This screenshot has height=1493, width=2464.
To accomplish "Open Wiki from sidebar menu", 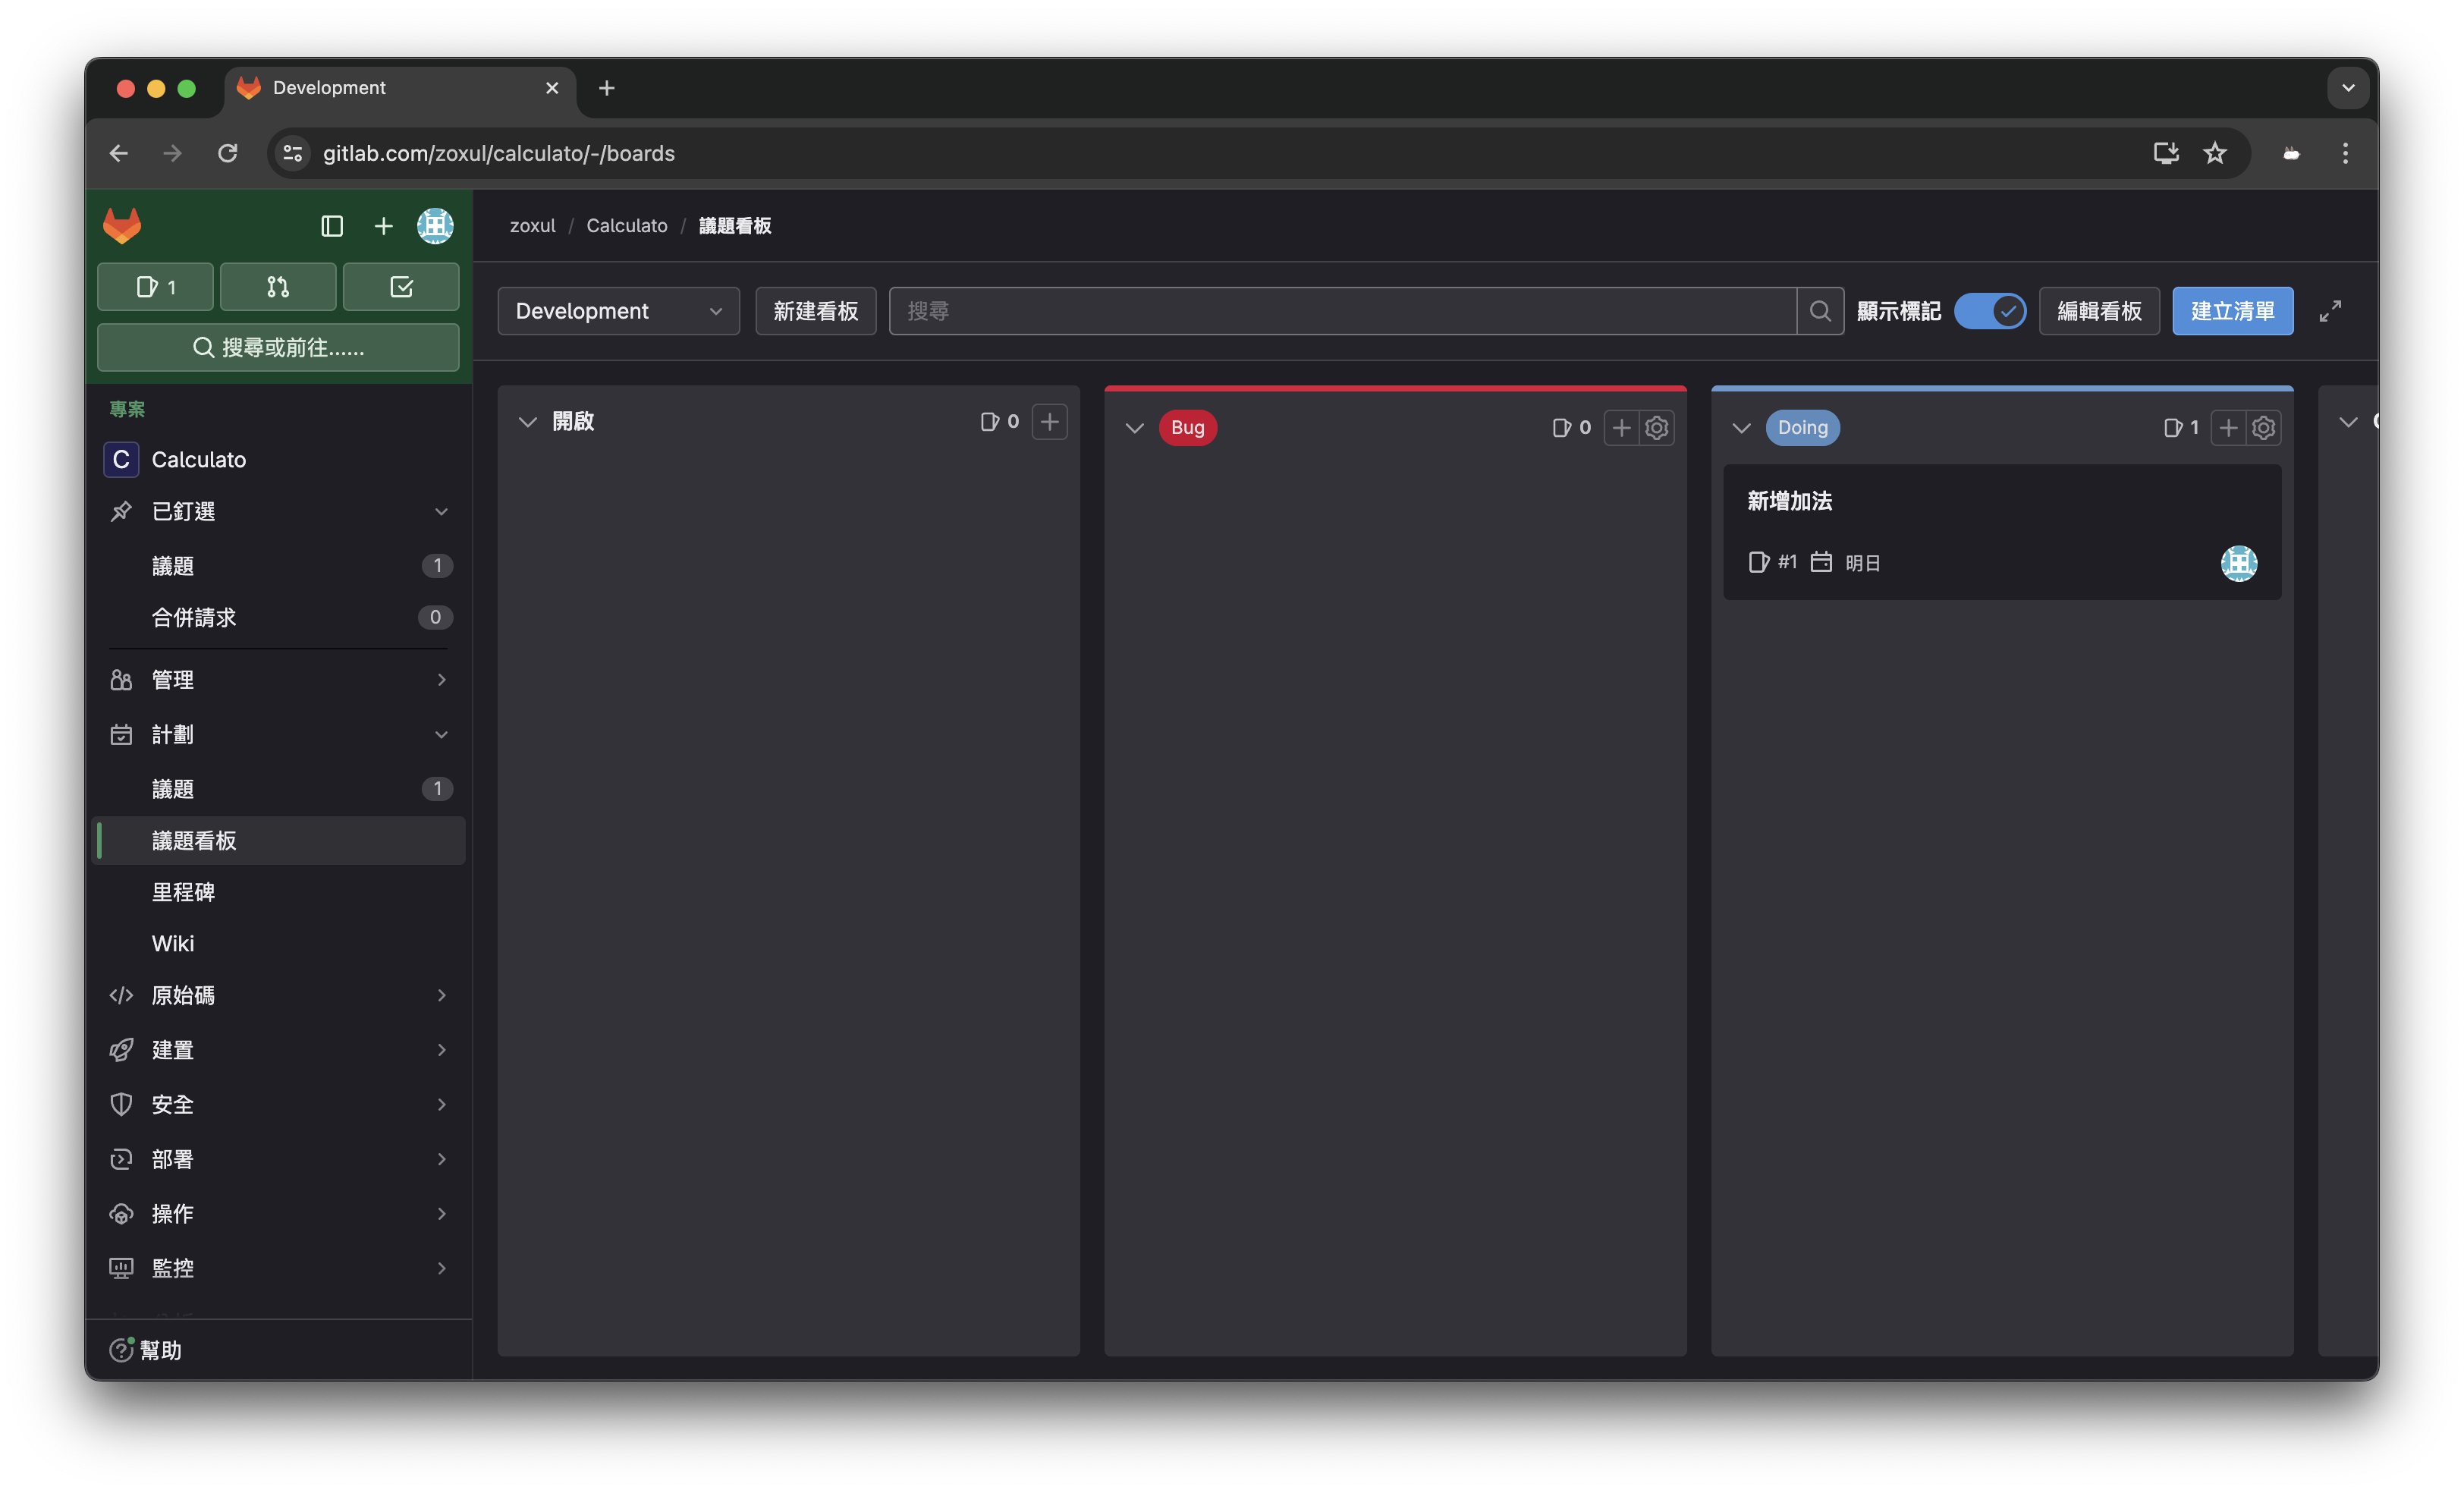I will pos(173,943).
